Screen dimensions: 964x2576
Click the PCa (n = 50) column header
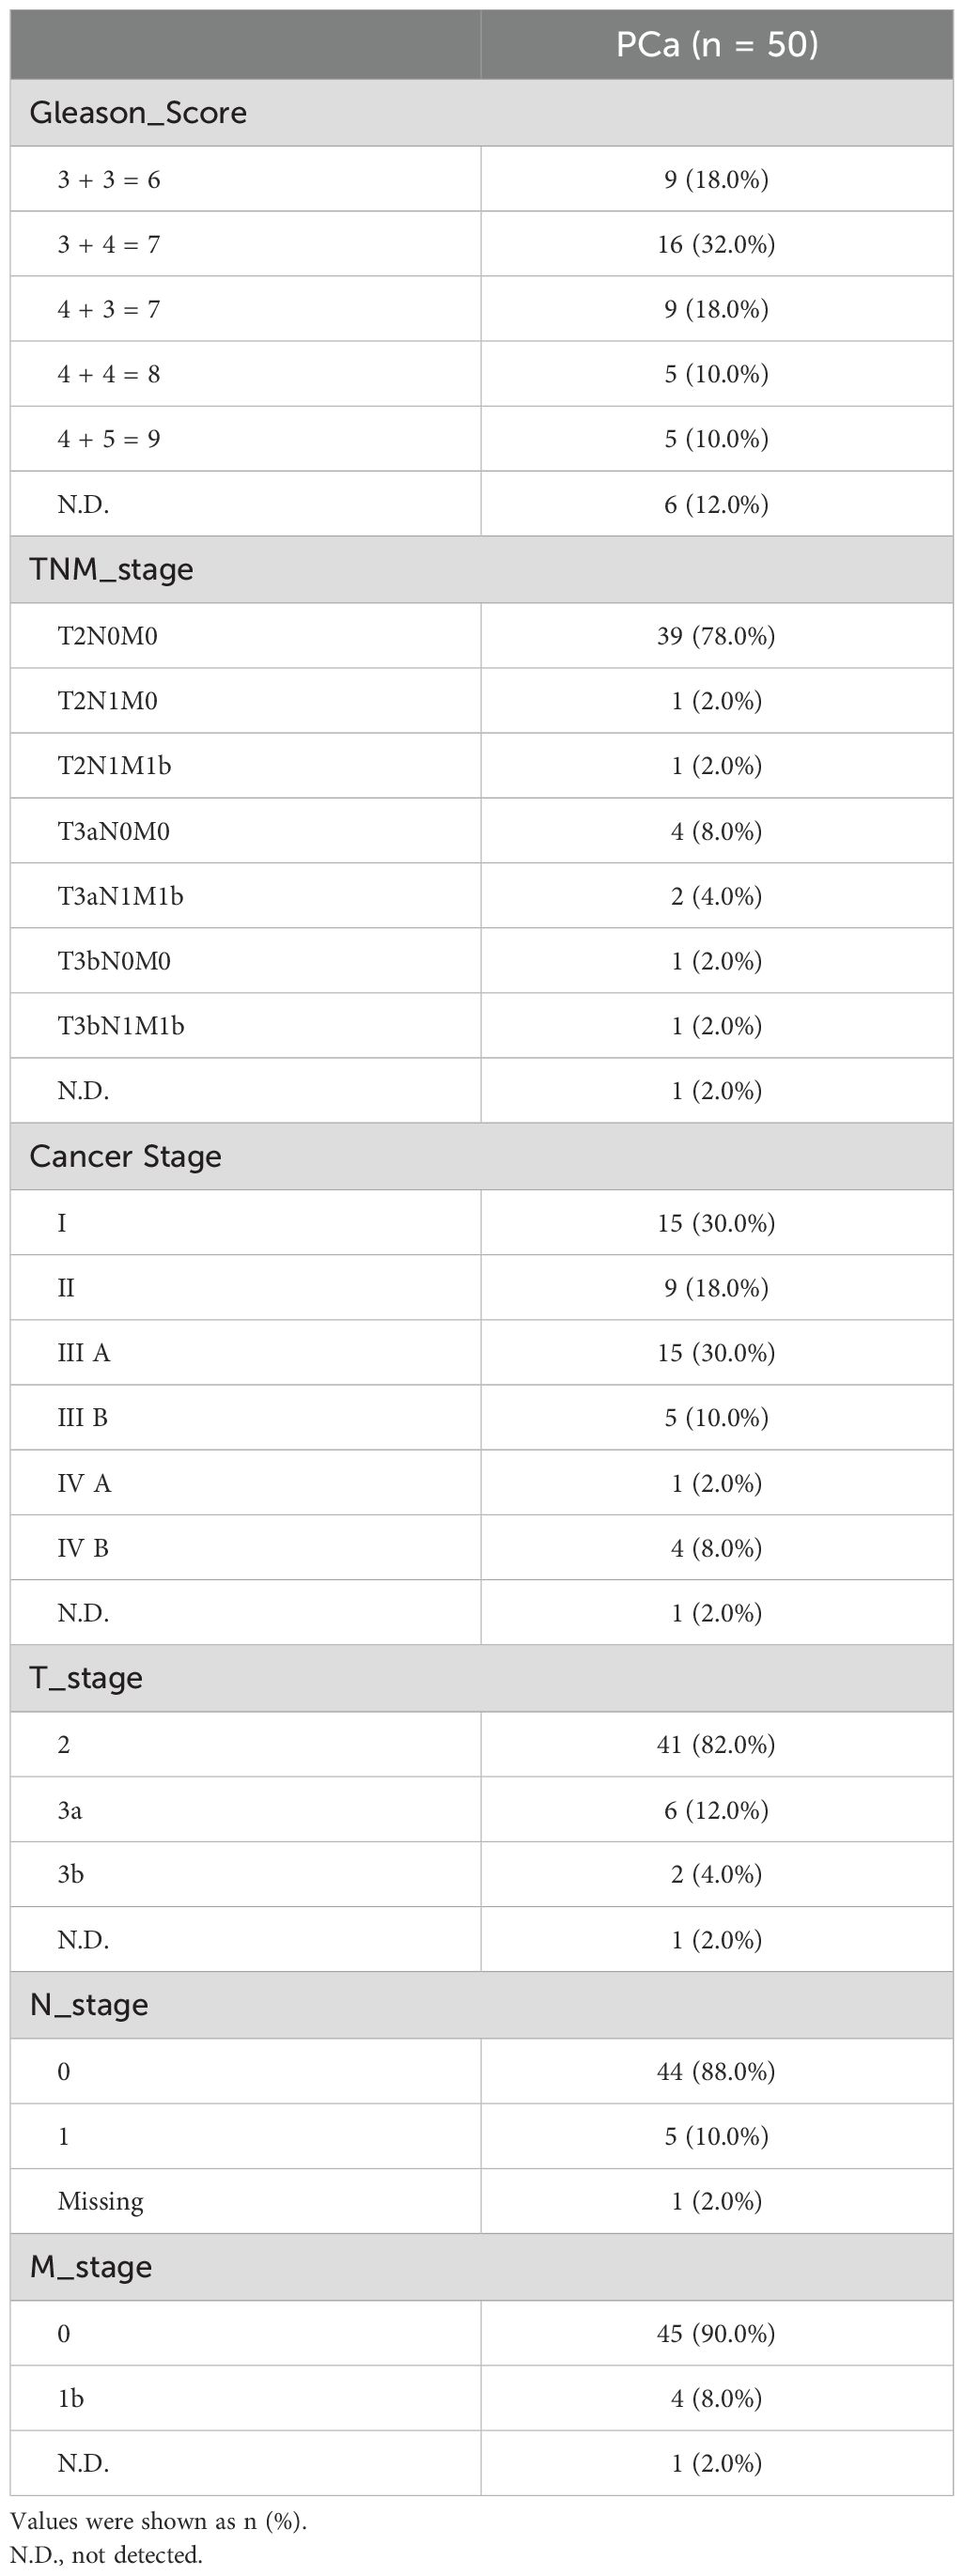tap(716, 45)
